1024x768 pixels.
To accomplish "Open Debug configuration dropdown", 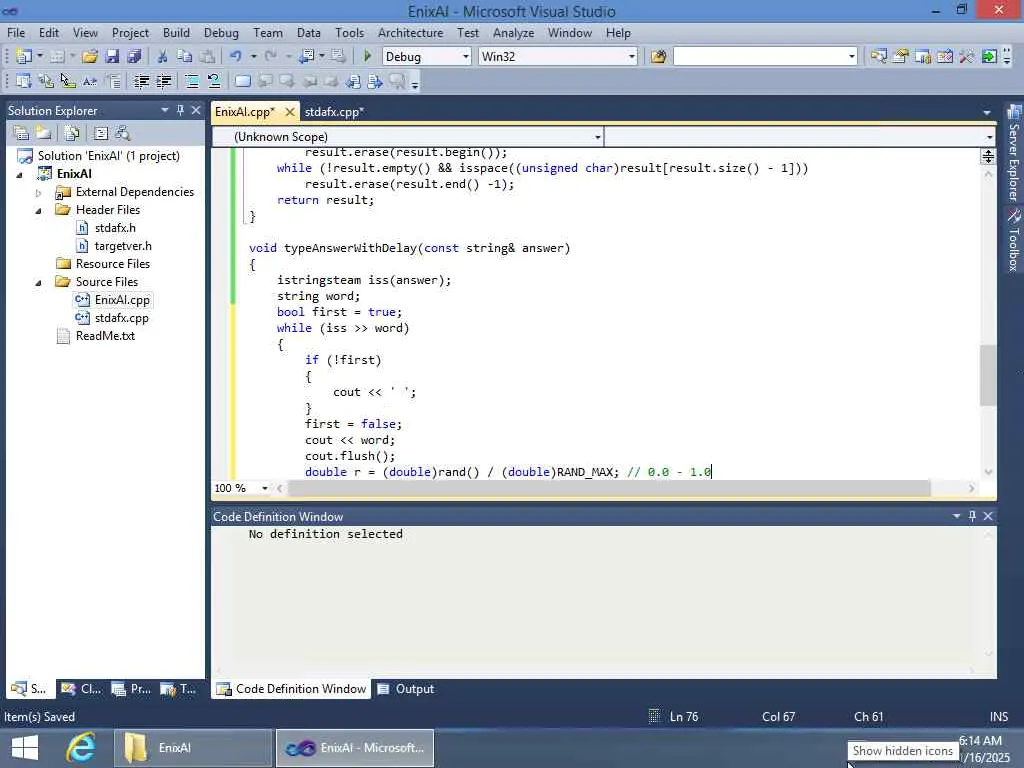I will 466,56.
